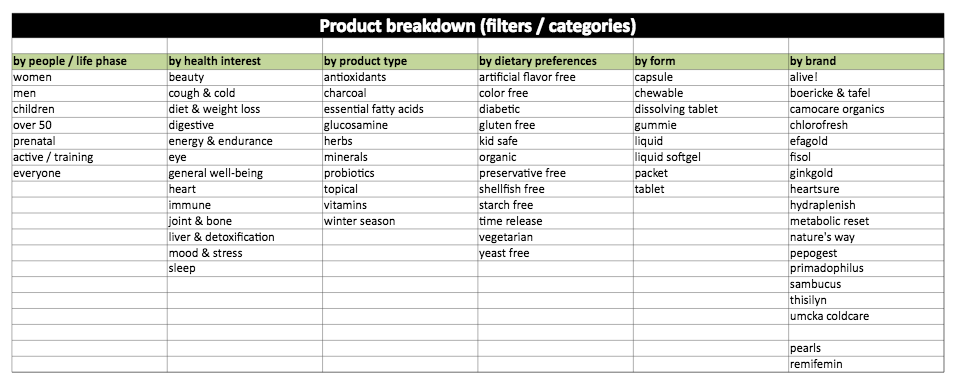Click the 'by form' header cell

coord(711,61)
